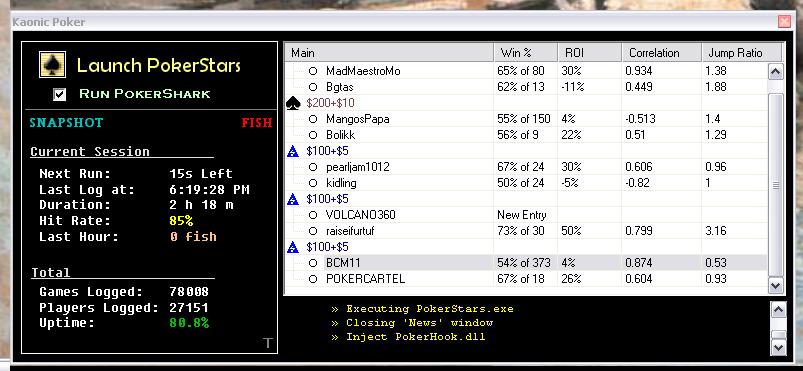Click table scrollbar down arrow
The height and width of the screenshot is (371, 803).
[x=776, y=285]
